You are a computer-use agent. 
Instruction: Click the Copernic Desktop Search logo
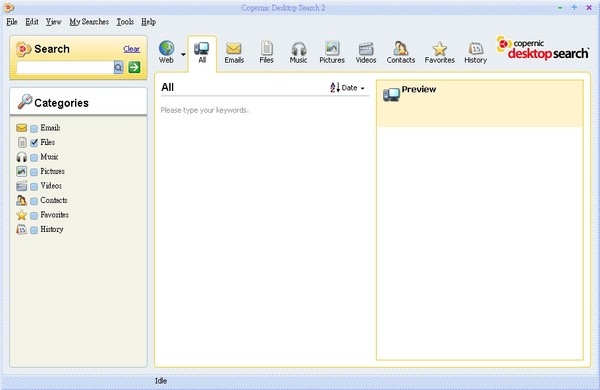point(543,49)
